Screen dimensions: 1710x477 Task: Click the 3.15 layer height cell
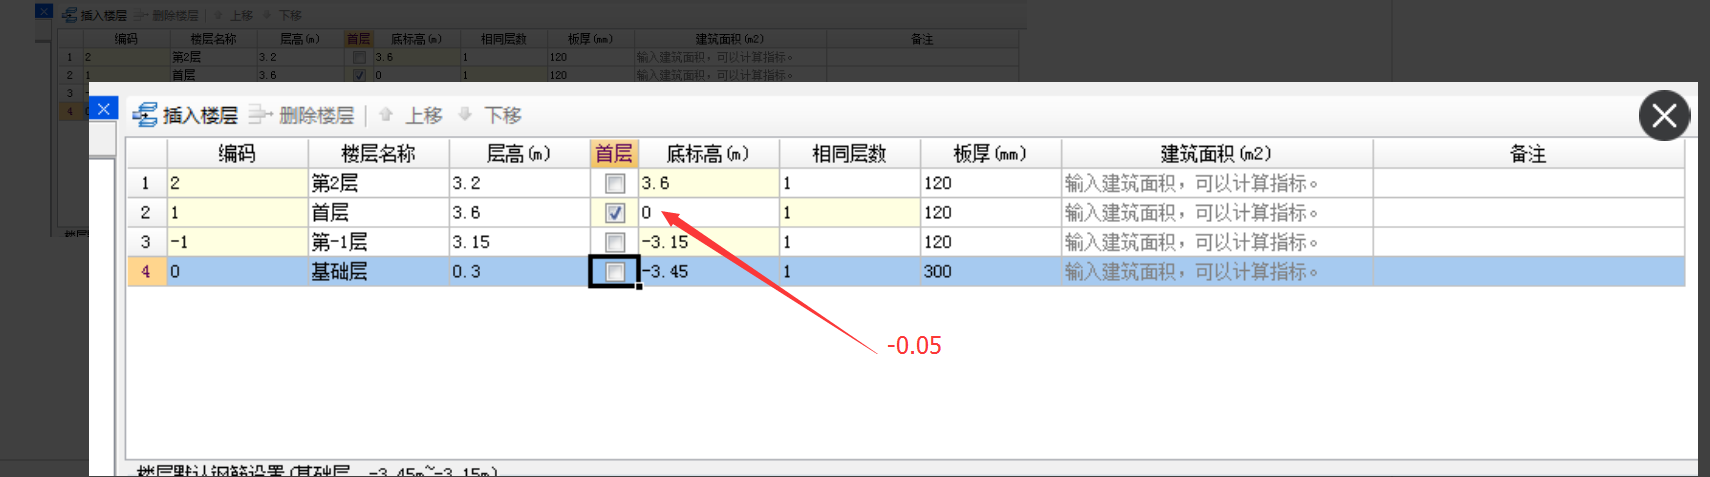coord(519,242)
